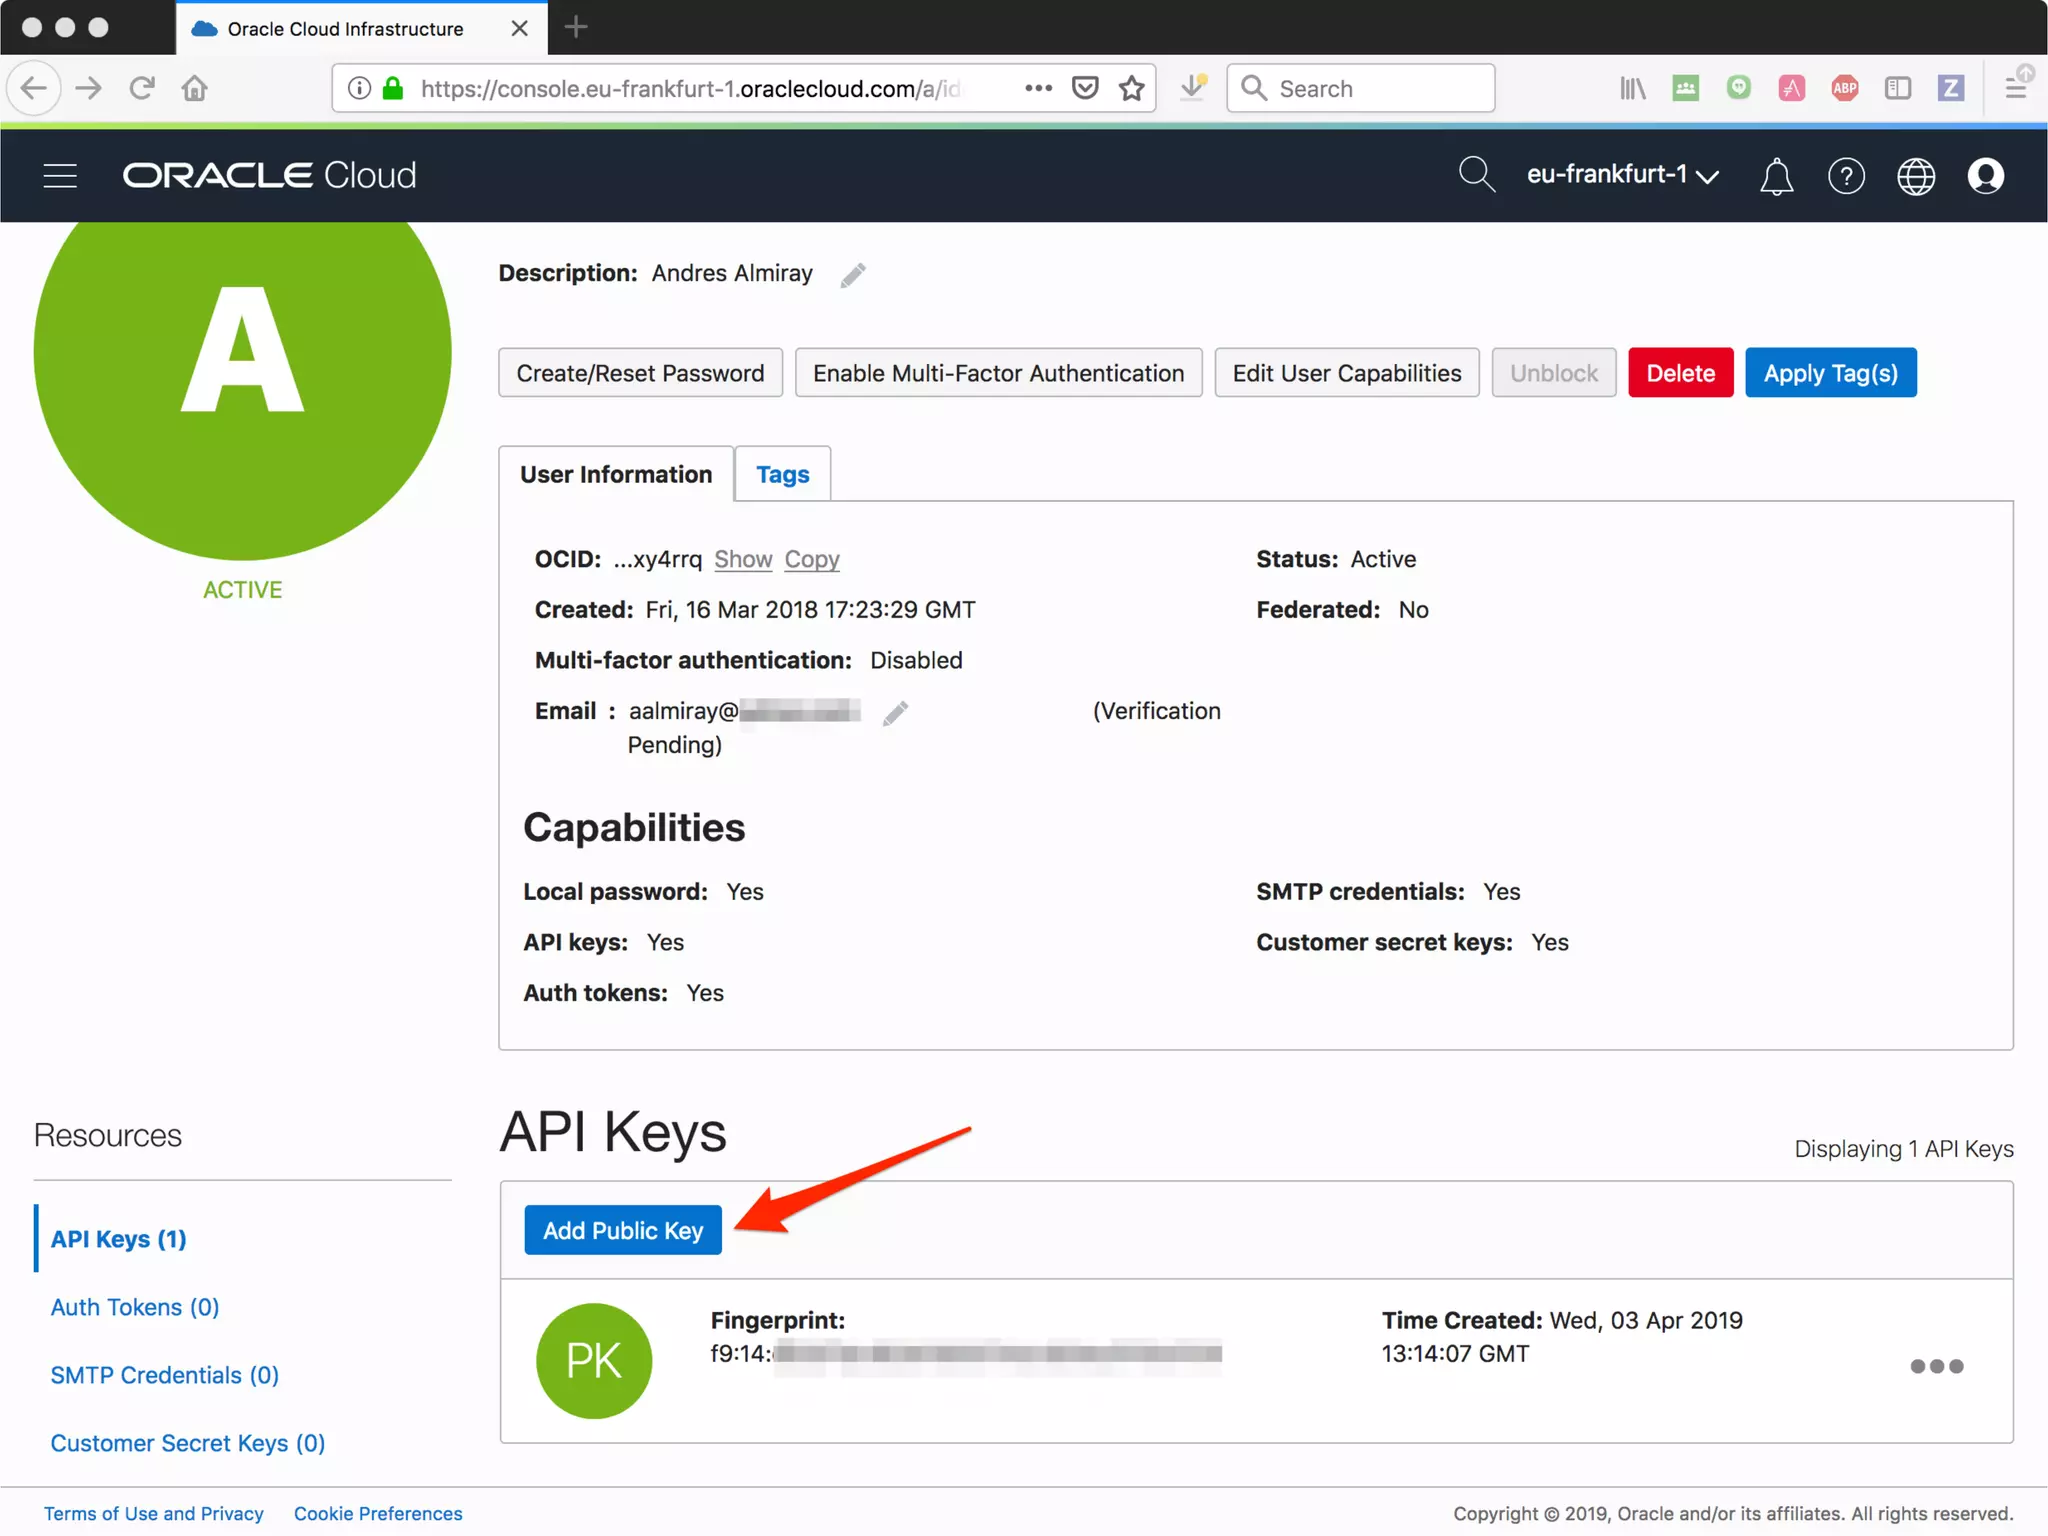Viewport: 2048px width, 1536px height.
Task: Expand the eu-frankfurt-1 region dropdown
Action: click(x=1622, y=175)
